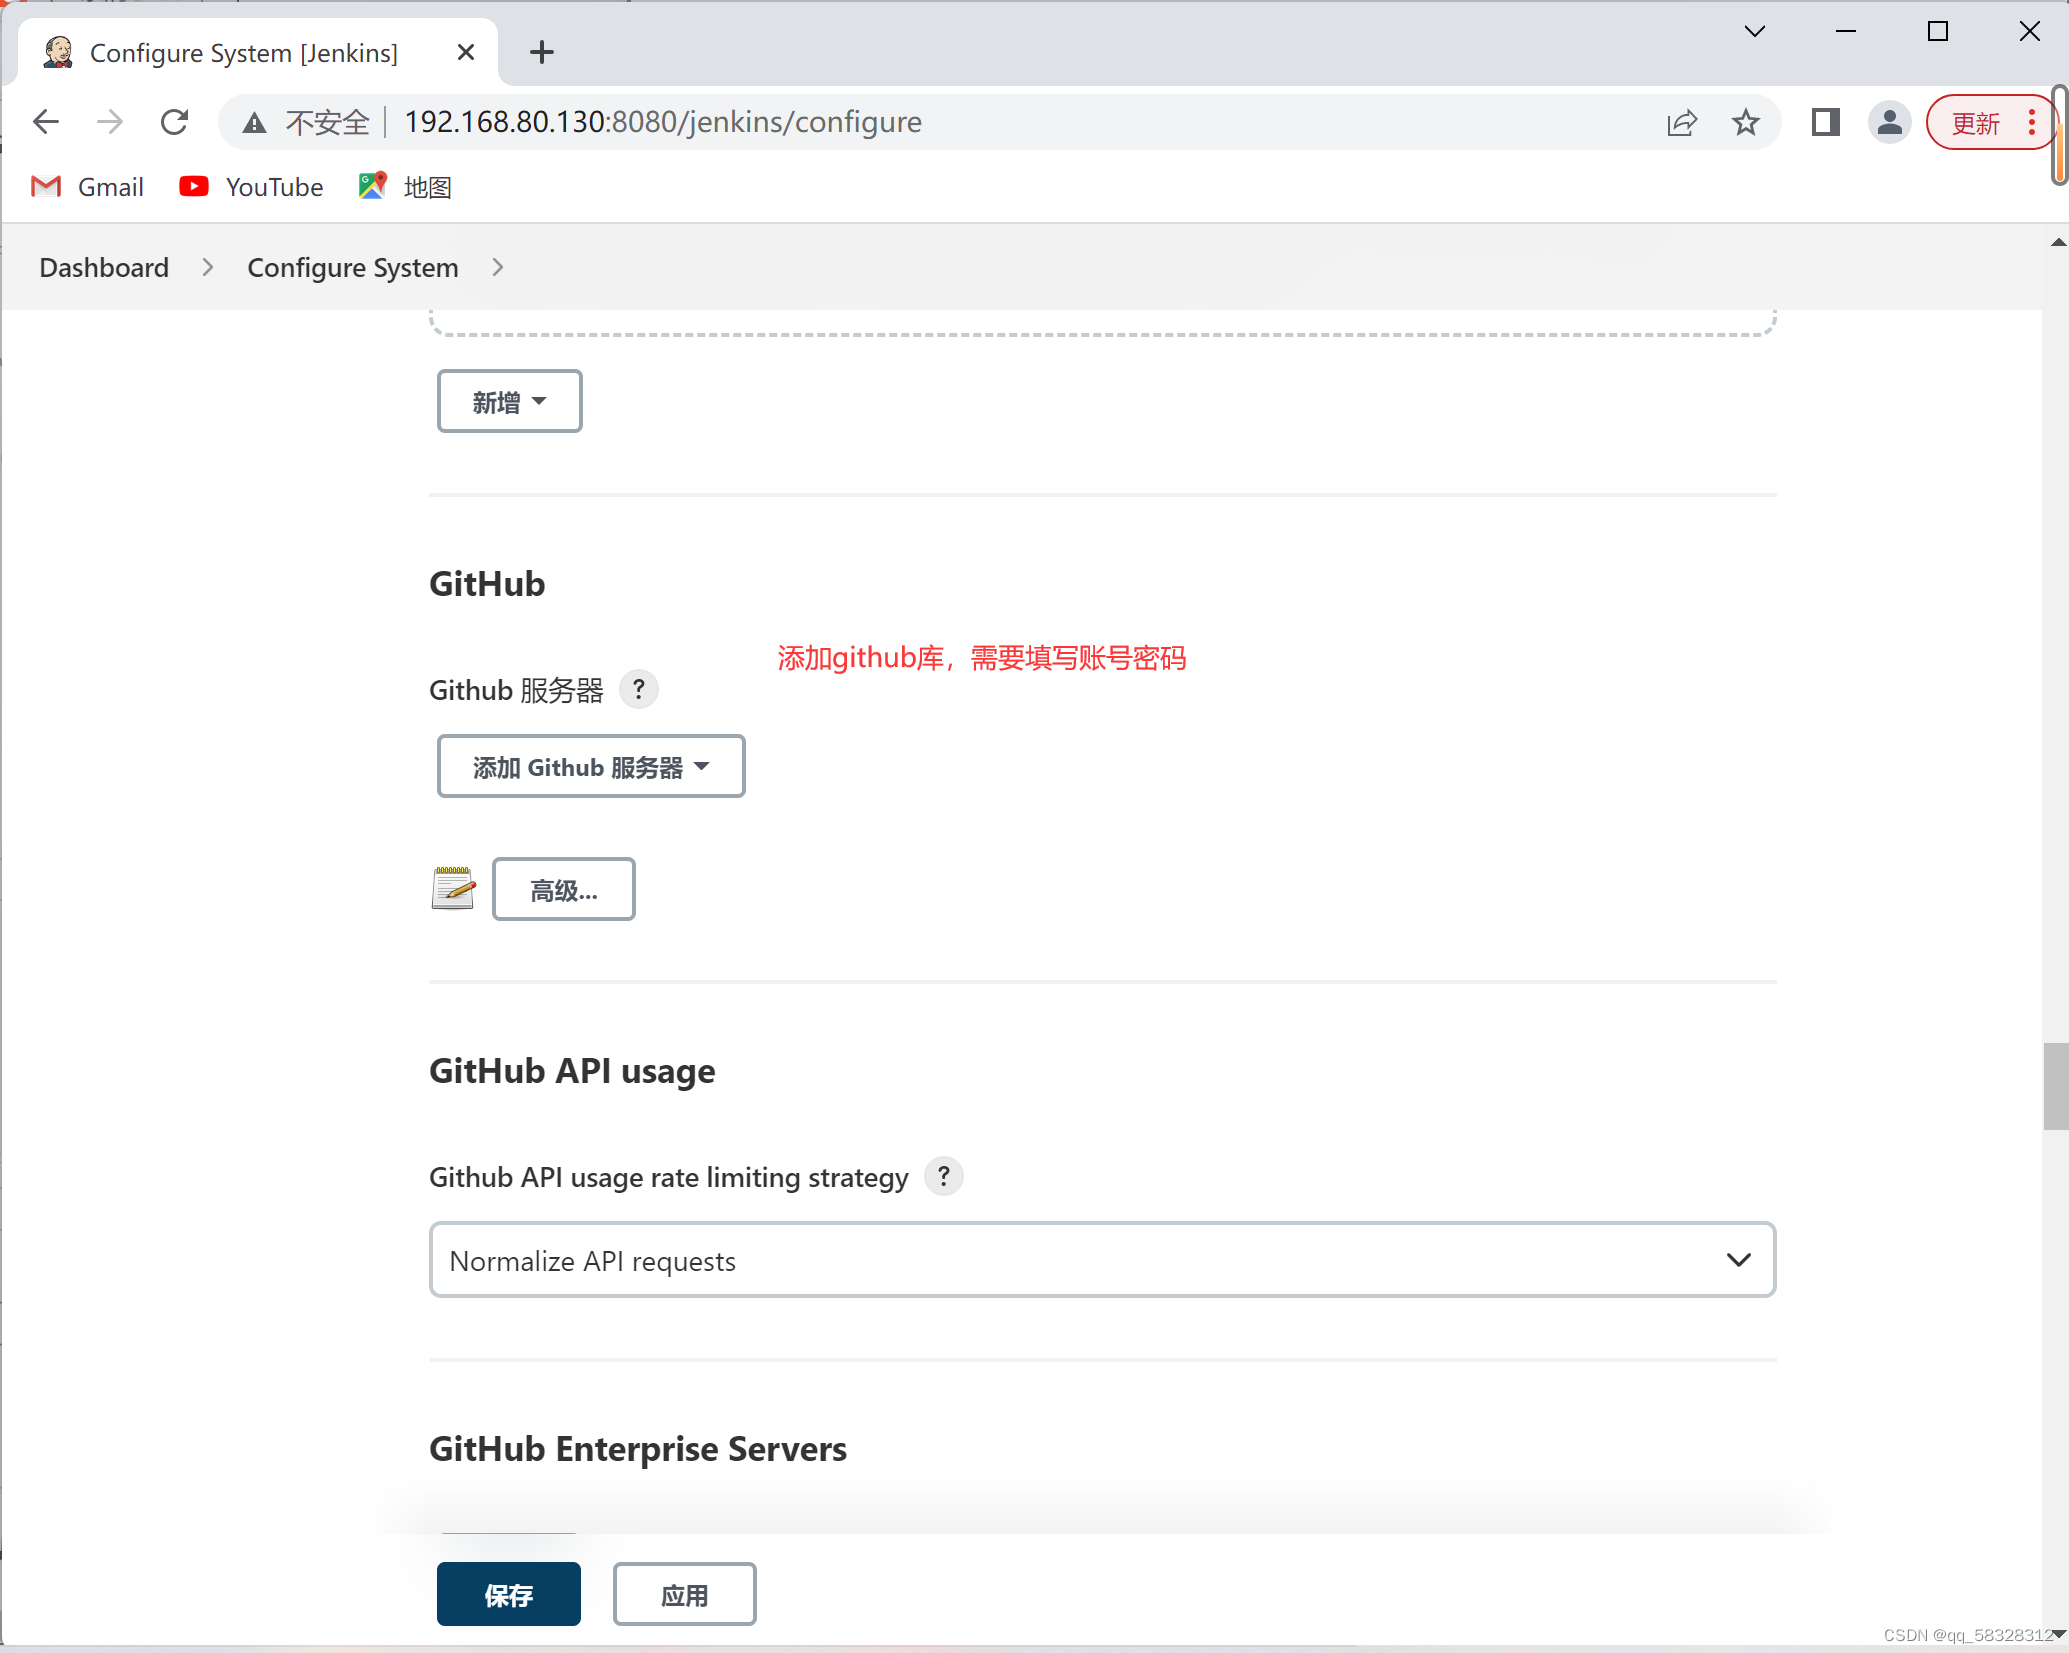Open the browser side panel icon
2069x1653 pixels.
1825,122
